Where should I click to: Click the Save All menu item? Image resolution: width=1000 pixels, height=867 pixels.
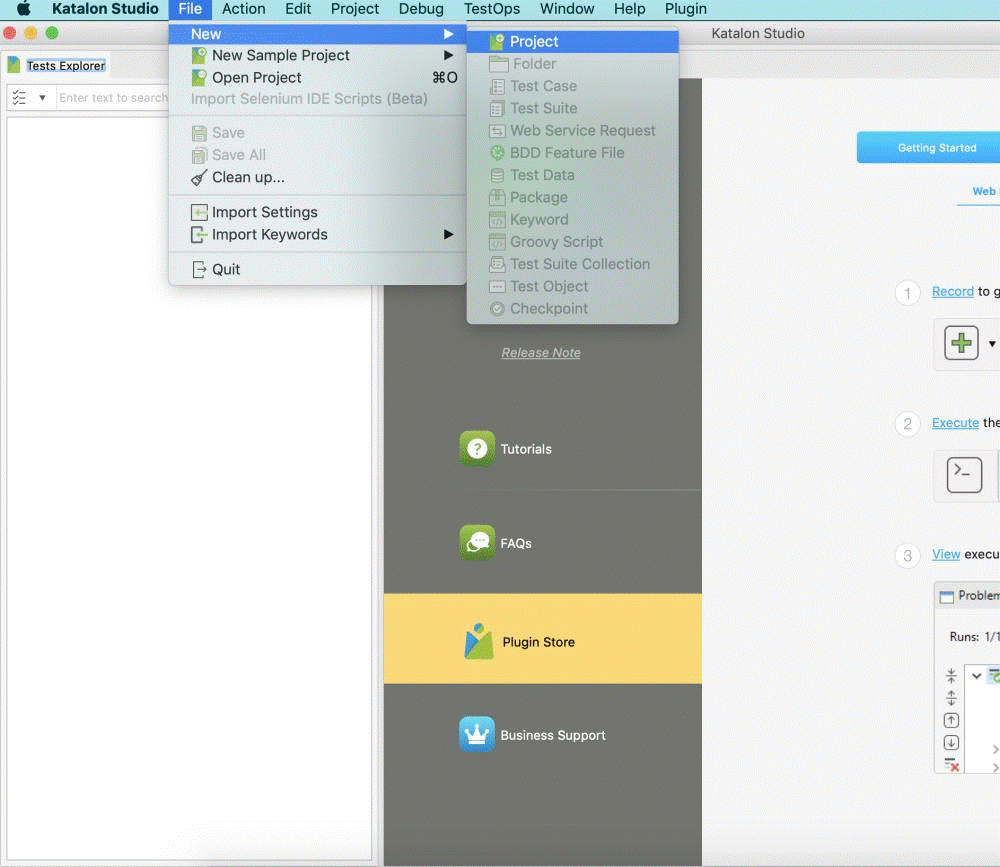318,155
